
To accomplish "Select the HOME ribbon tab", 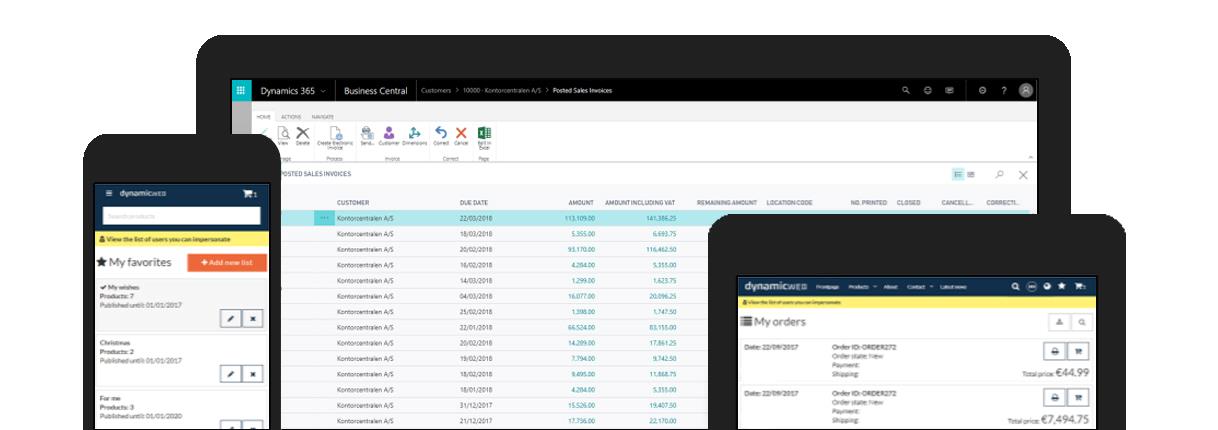I will tap(265, 117).
